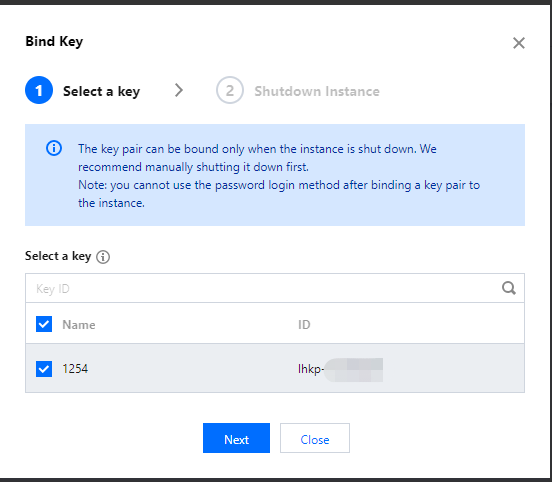Click the step 1 circle indicator
This screenshot has width=552, height=482.
click(x=39, y=90)
